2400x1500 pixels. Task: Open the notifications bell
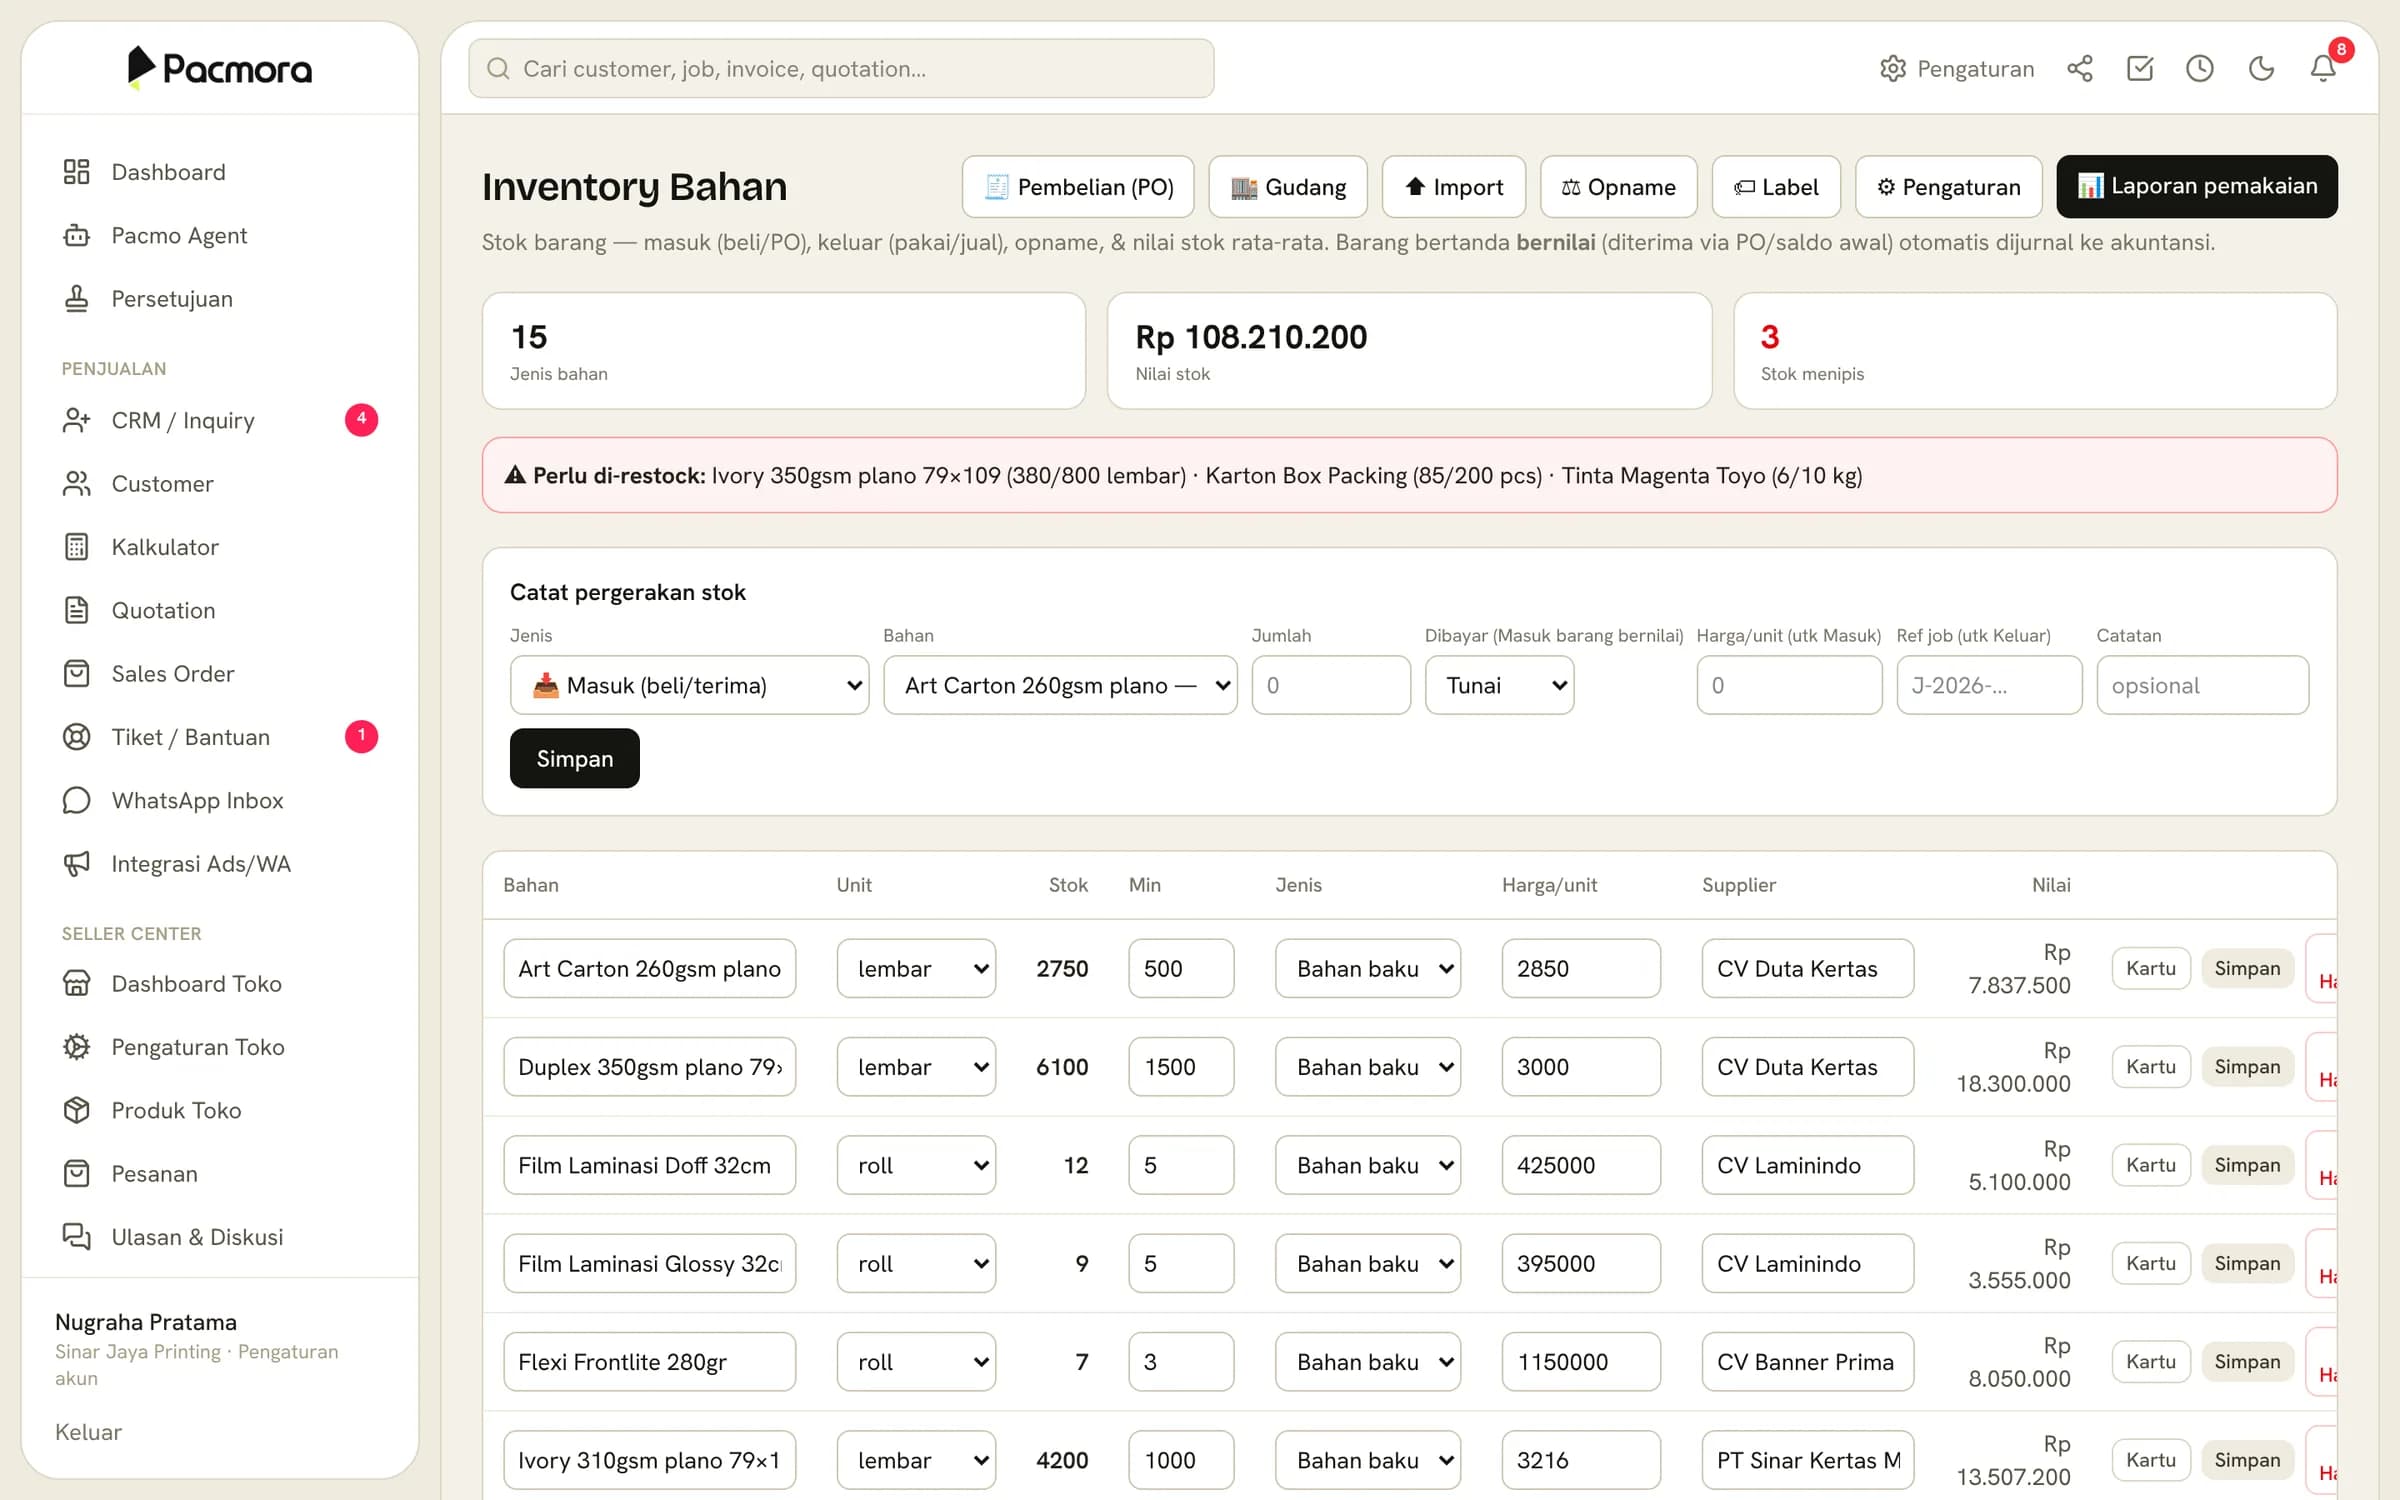2323,68
